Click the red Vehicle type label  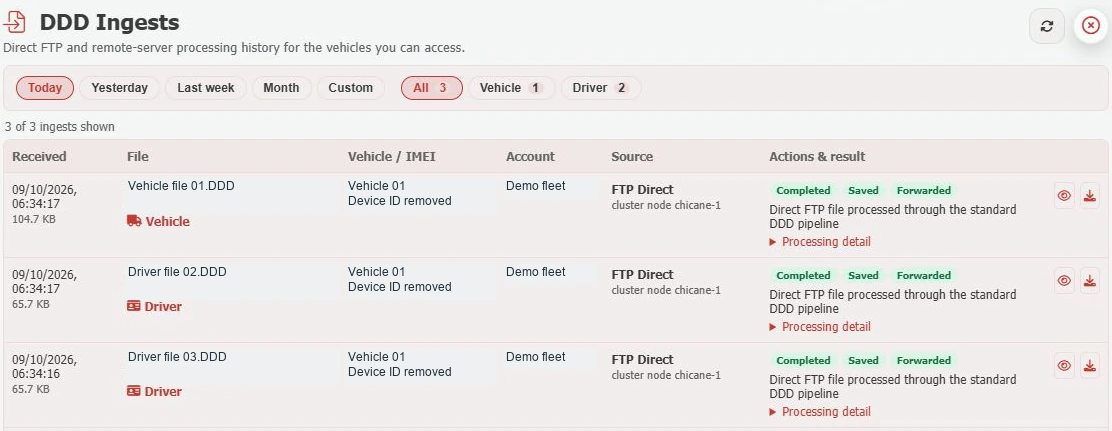pos(167,221)
